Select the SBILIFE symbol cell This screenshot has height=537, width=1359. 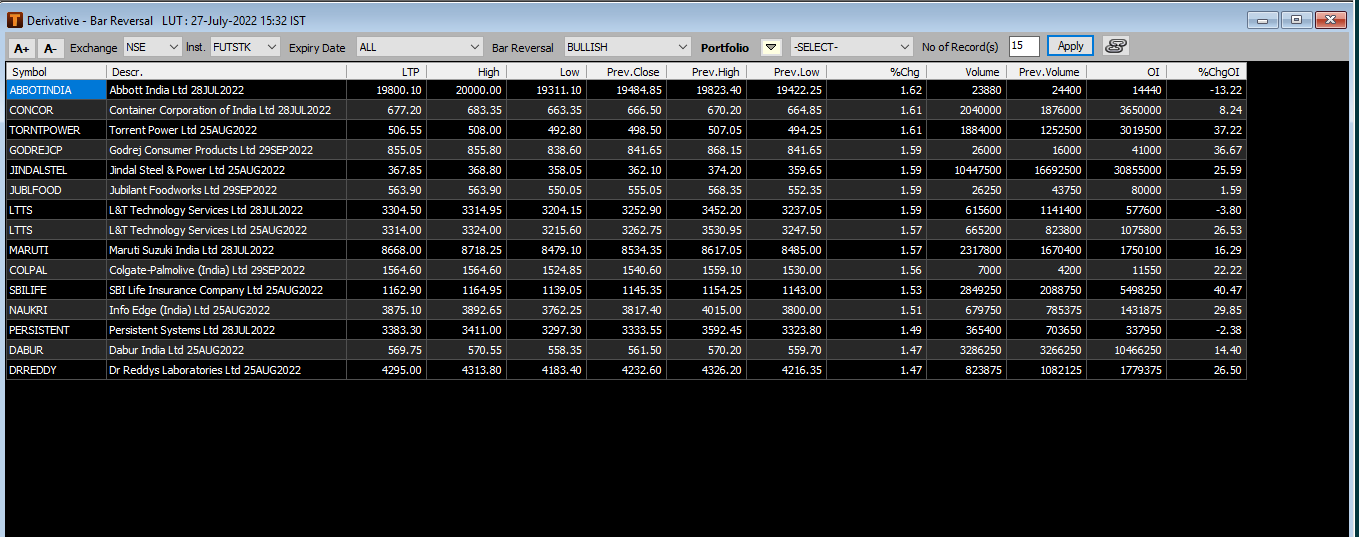point(56,290)
